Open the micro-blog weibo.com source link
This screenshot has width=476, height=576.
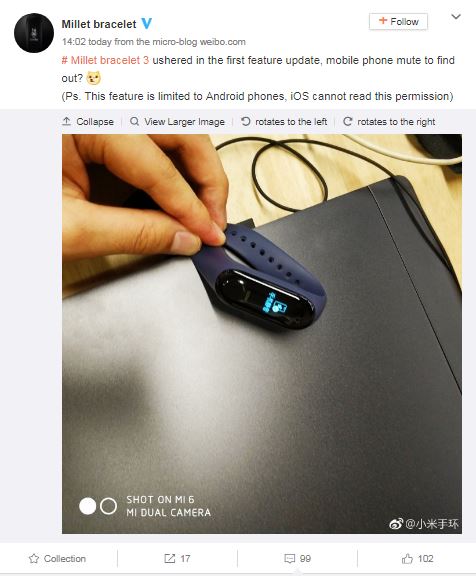point(199,42)
